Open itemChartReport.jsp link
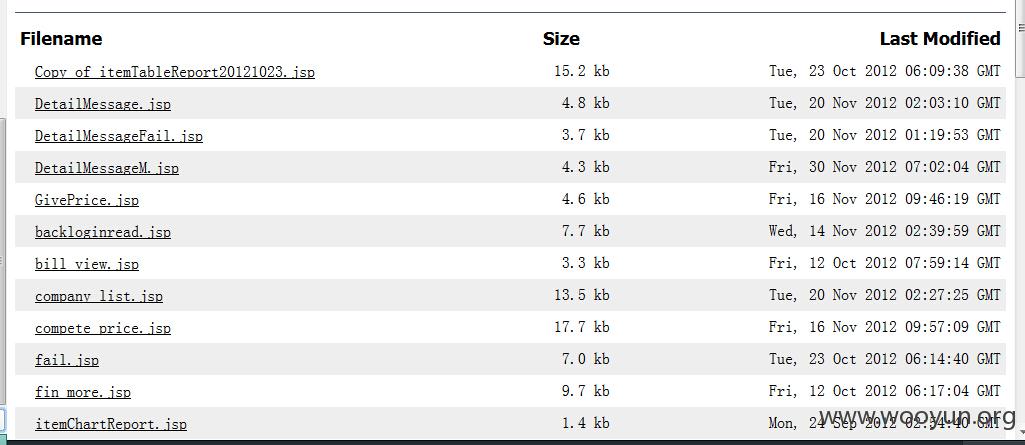Image resolution: width=1025 pixels, height=445 pixels. point(110,424)
